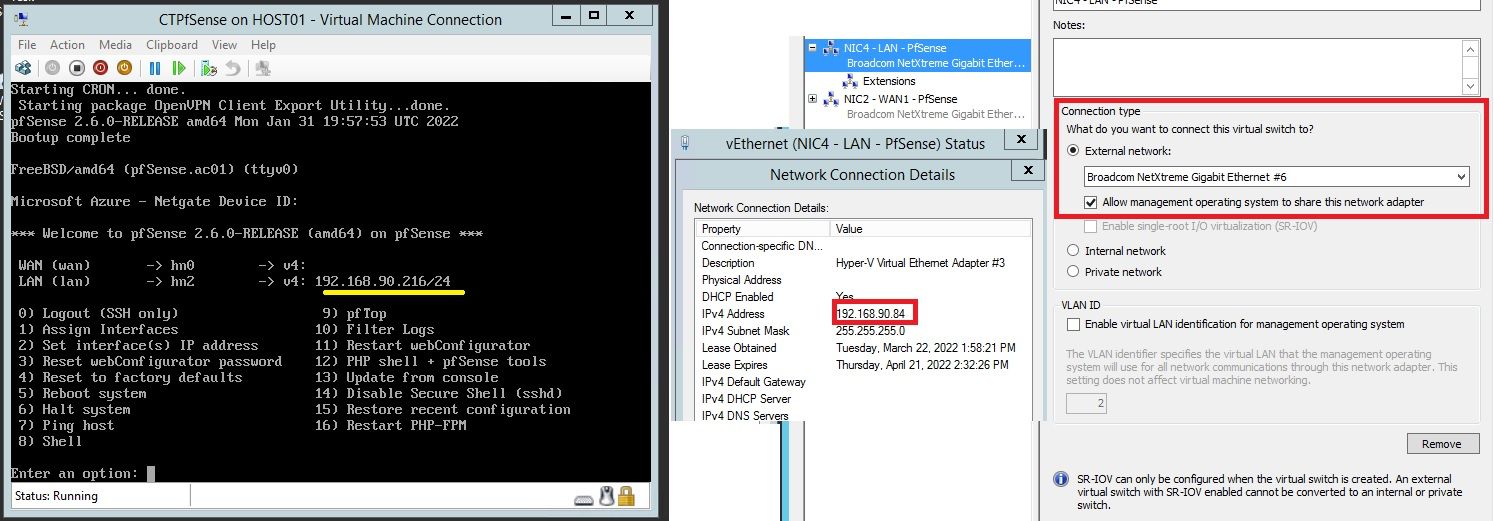Minimize the Virtual Machine Connection window

pyautogui.click(x=564, y=16)
